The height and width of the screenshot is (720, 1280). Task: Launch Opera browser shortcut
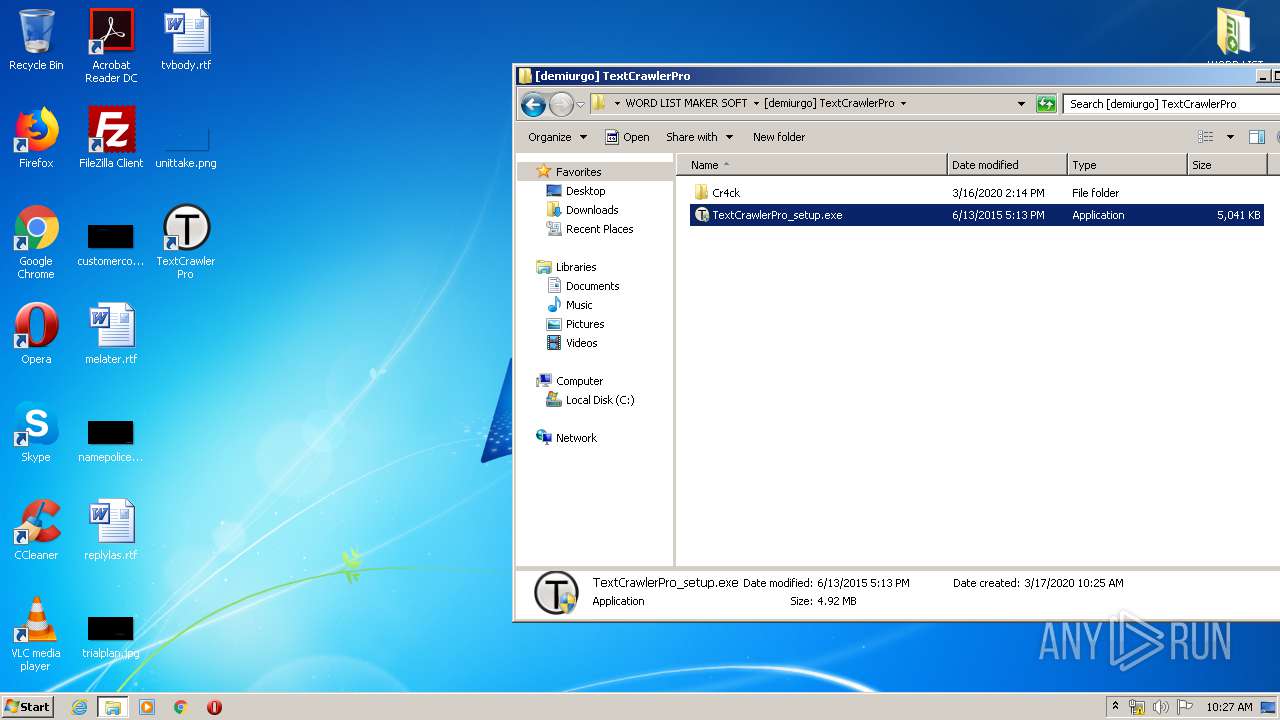tap(36, 334)
